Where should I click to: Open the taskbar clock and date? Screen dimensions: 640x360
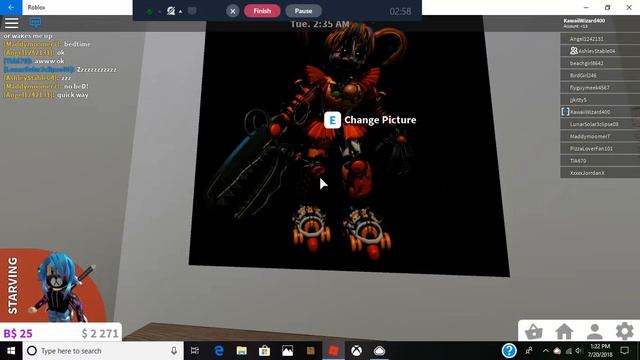600,351
